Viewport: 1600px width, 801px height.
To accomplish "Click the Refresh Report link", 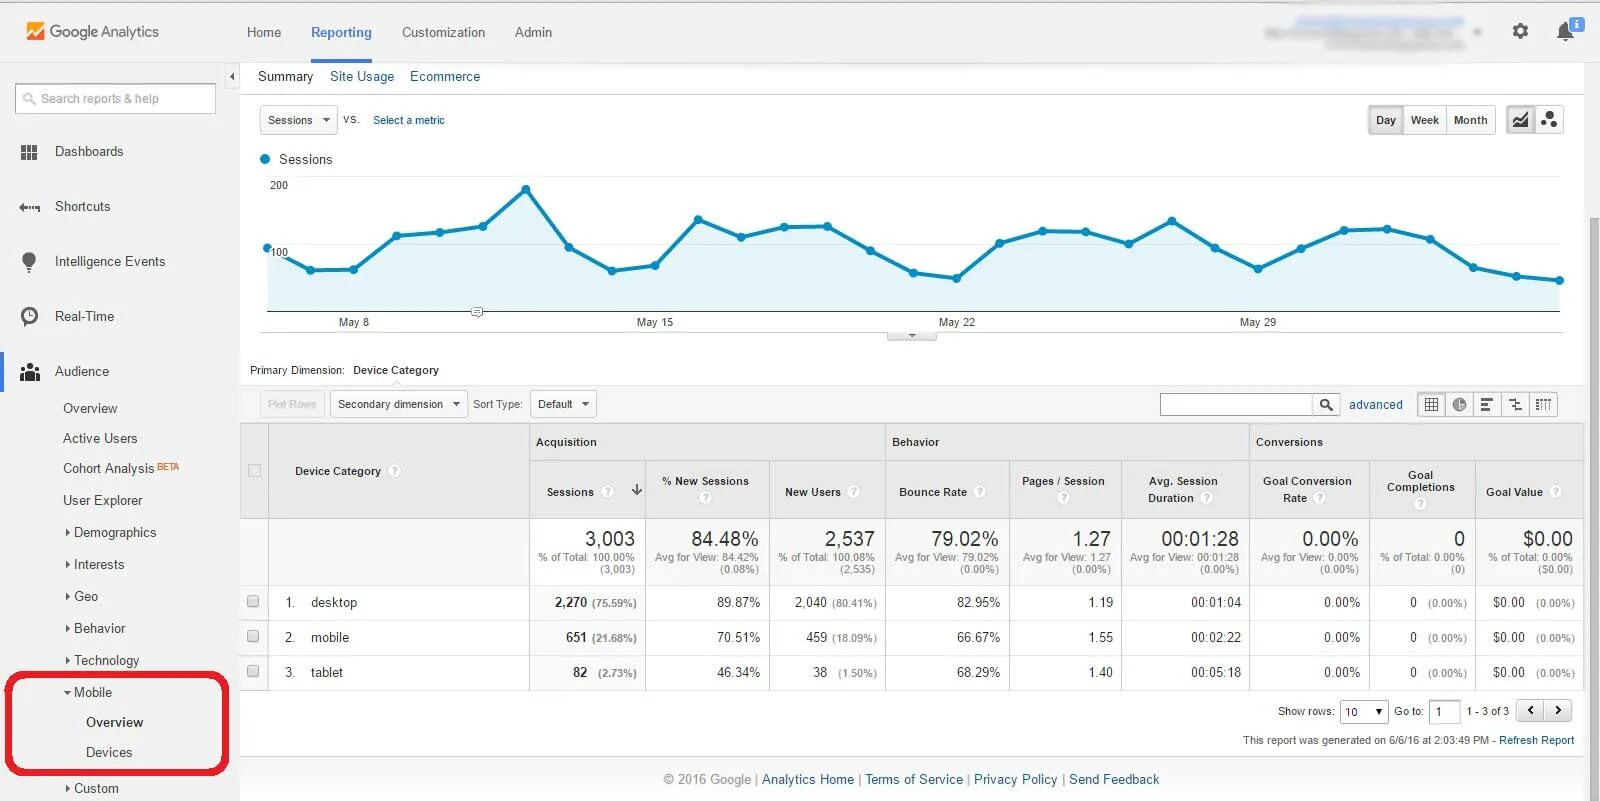I will point(1536,740).
